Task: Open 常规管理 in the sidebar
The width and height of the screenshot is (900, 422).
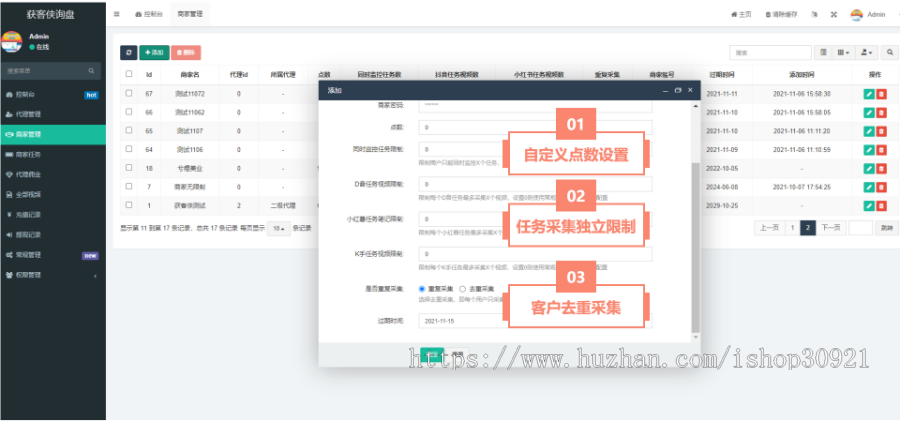Action: click(53, 255)
